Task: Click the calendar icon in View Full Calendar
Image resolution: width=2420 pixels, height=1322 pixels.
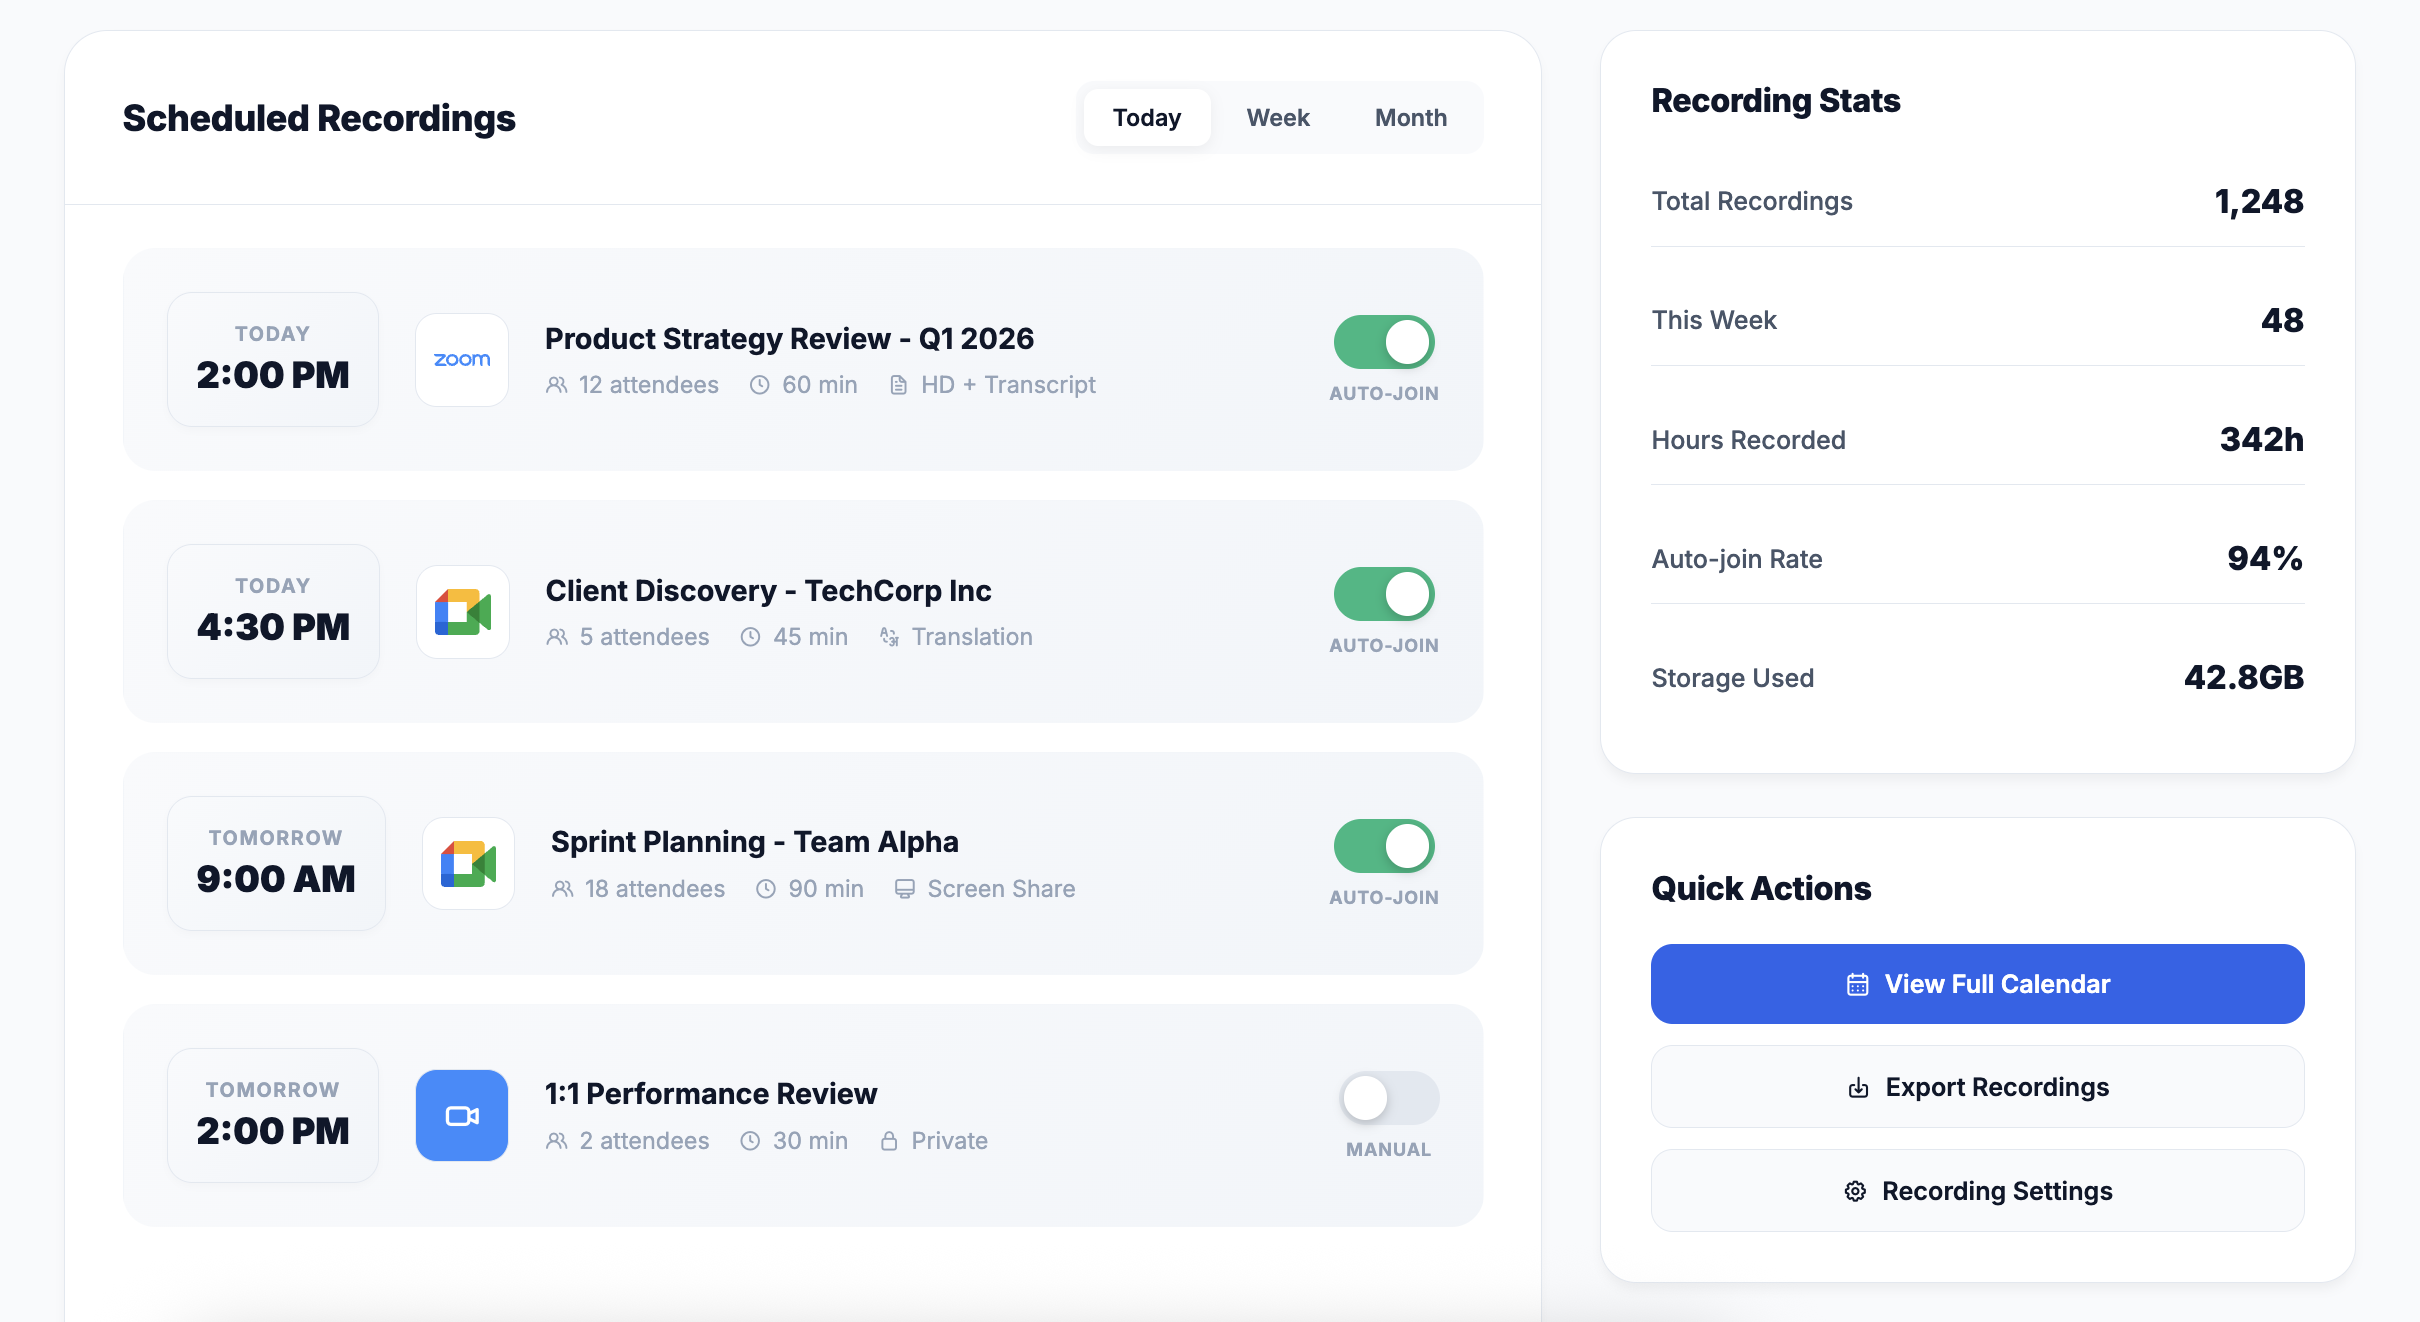Action: click(1857, 985)
